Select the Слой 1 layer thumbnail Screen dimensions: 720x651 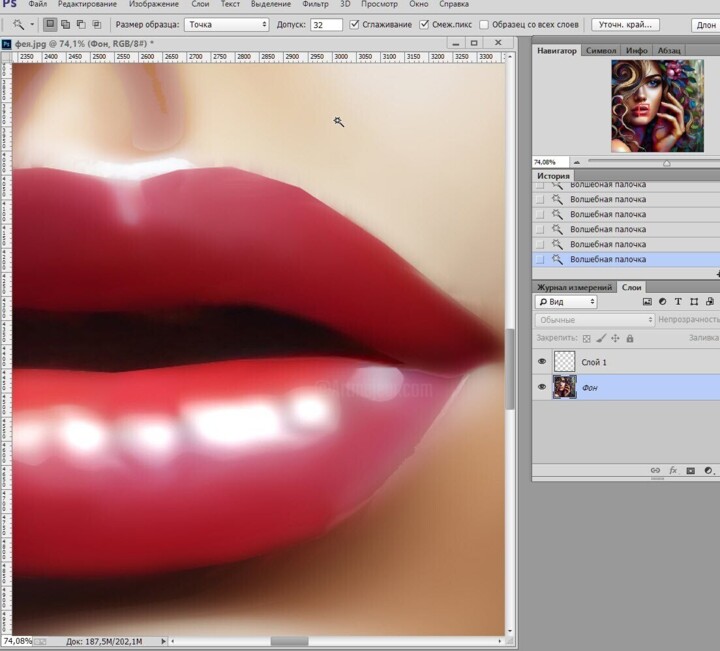pos(564,361)
